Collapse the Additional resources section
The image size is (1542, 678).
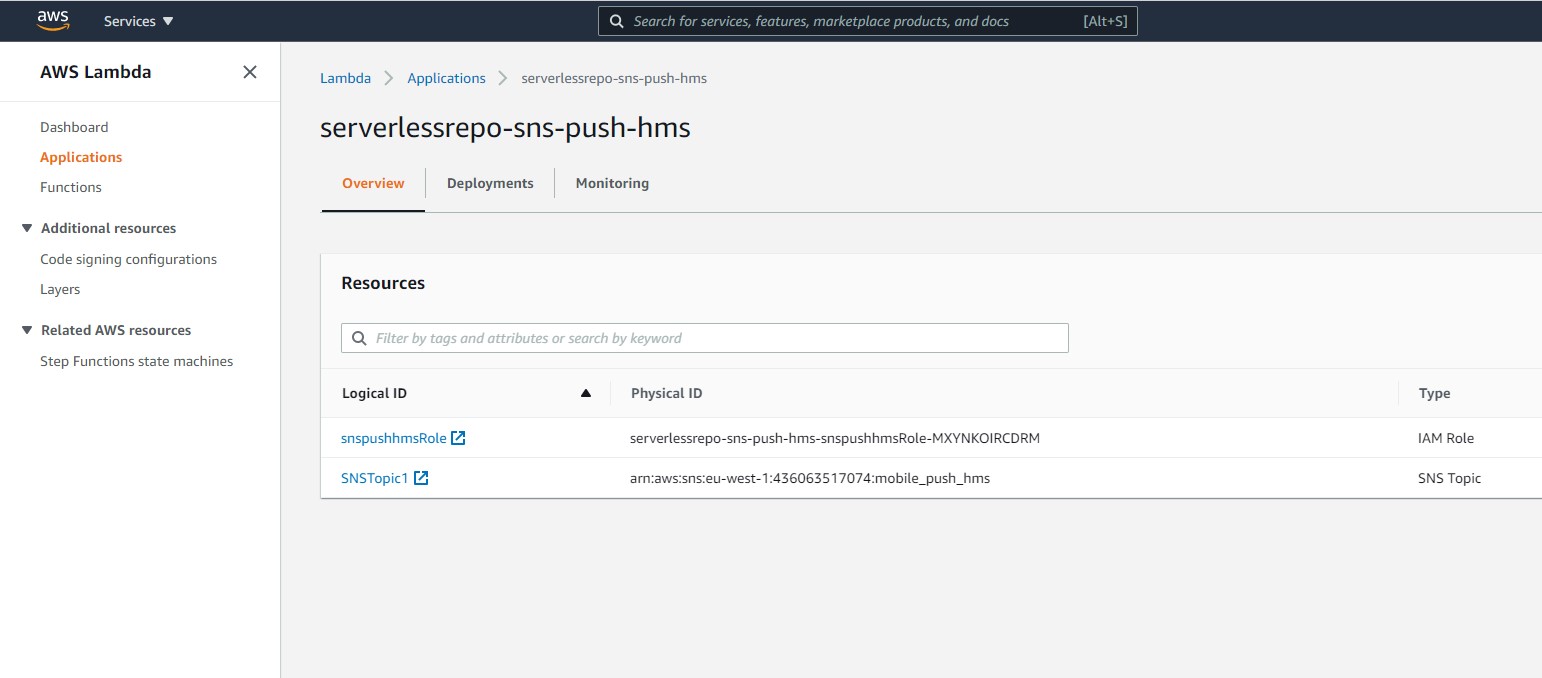27,227
